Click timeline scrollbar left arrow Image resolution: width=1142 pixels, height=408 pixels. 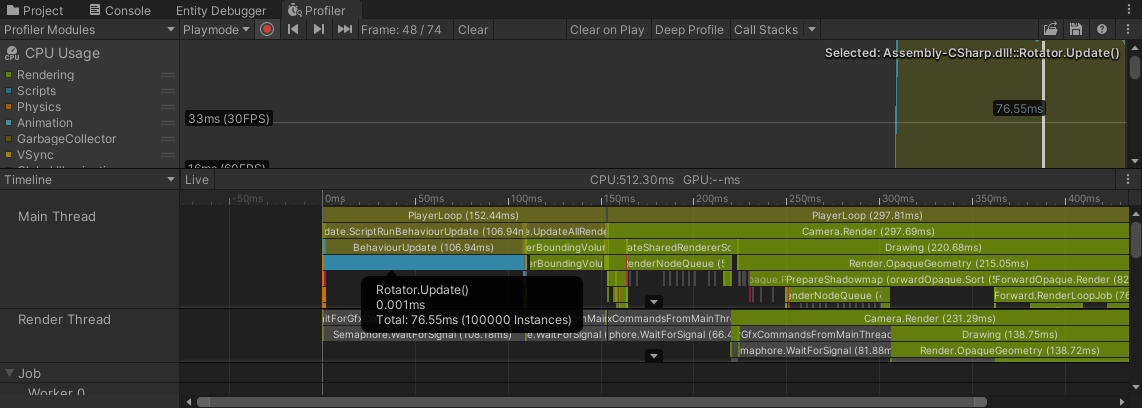pos(189,402)
